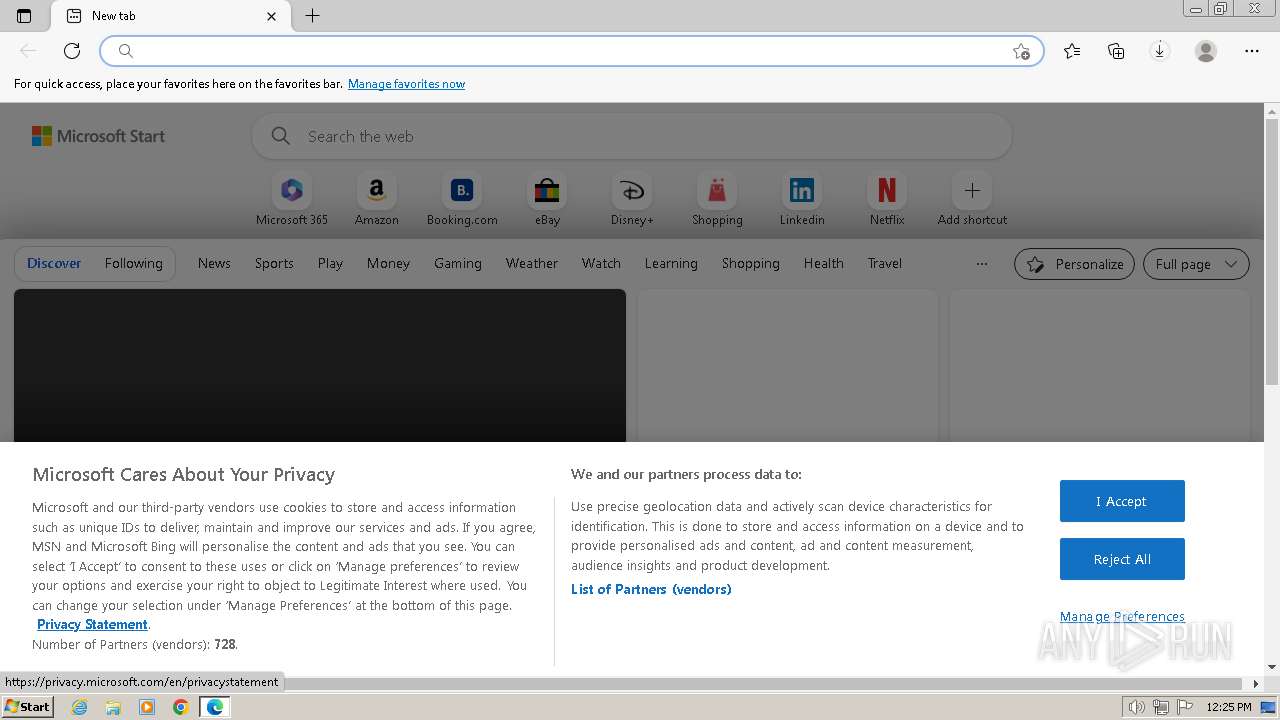Screen dimensions: 1280x720
Task: Show more feed categories ellipsis
Action: tap(982, 264)
